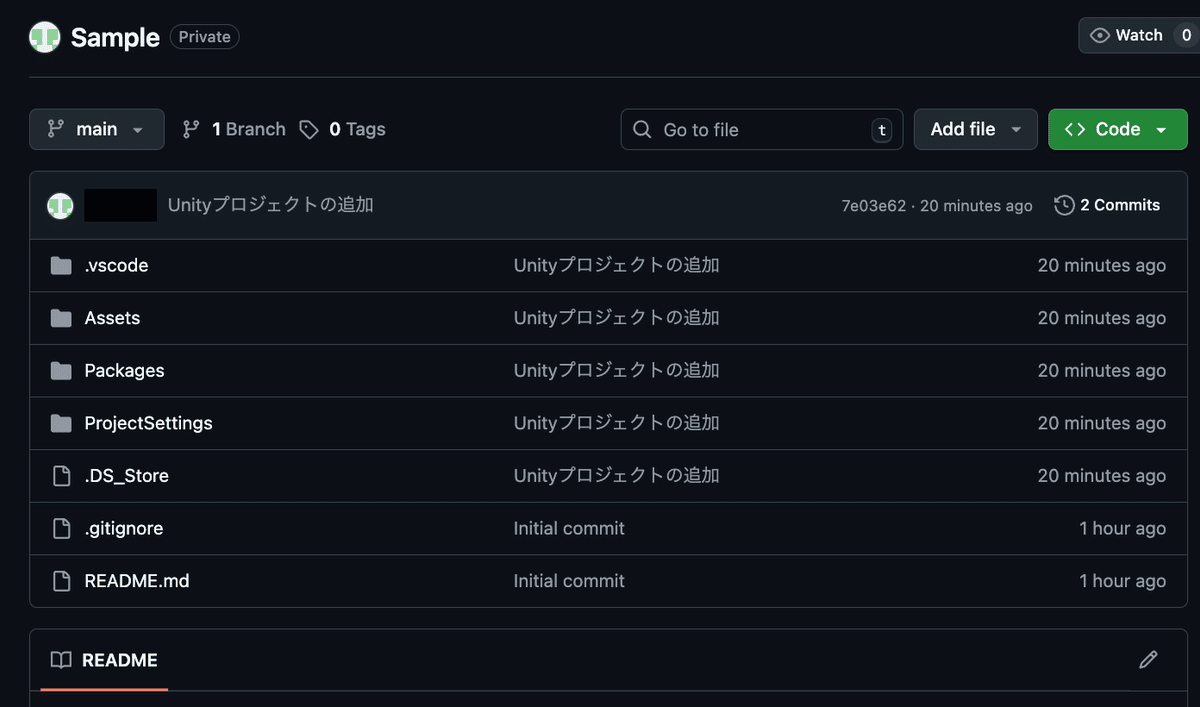Open the green Code dropdown
The height and width of the screenshot is (707, 1200).
[x=1117, y=129]
